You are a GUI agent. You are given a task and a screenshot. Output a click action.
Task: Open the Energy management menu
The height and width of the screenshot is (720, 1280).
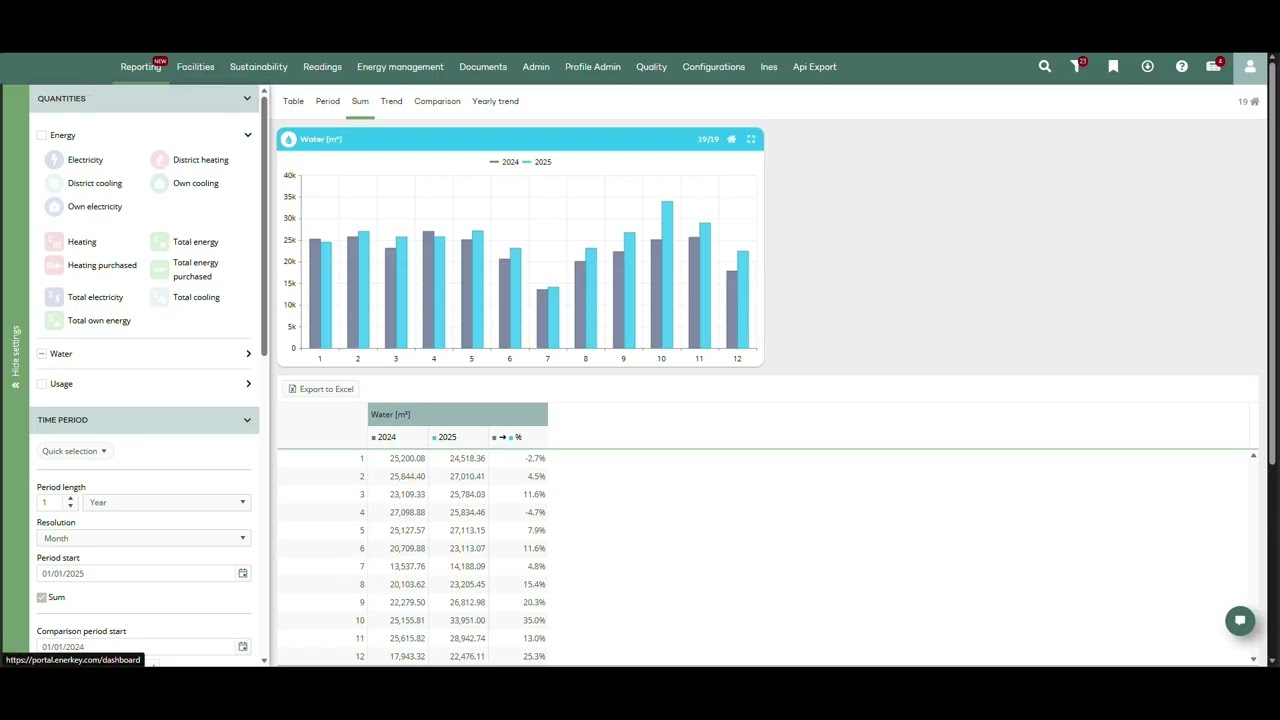[400, 67]
